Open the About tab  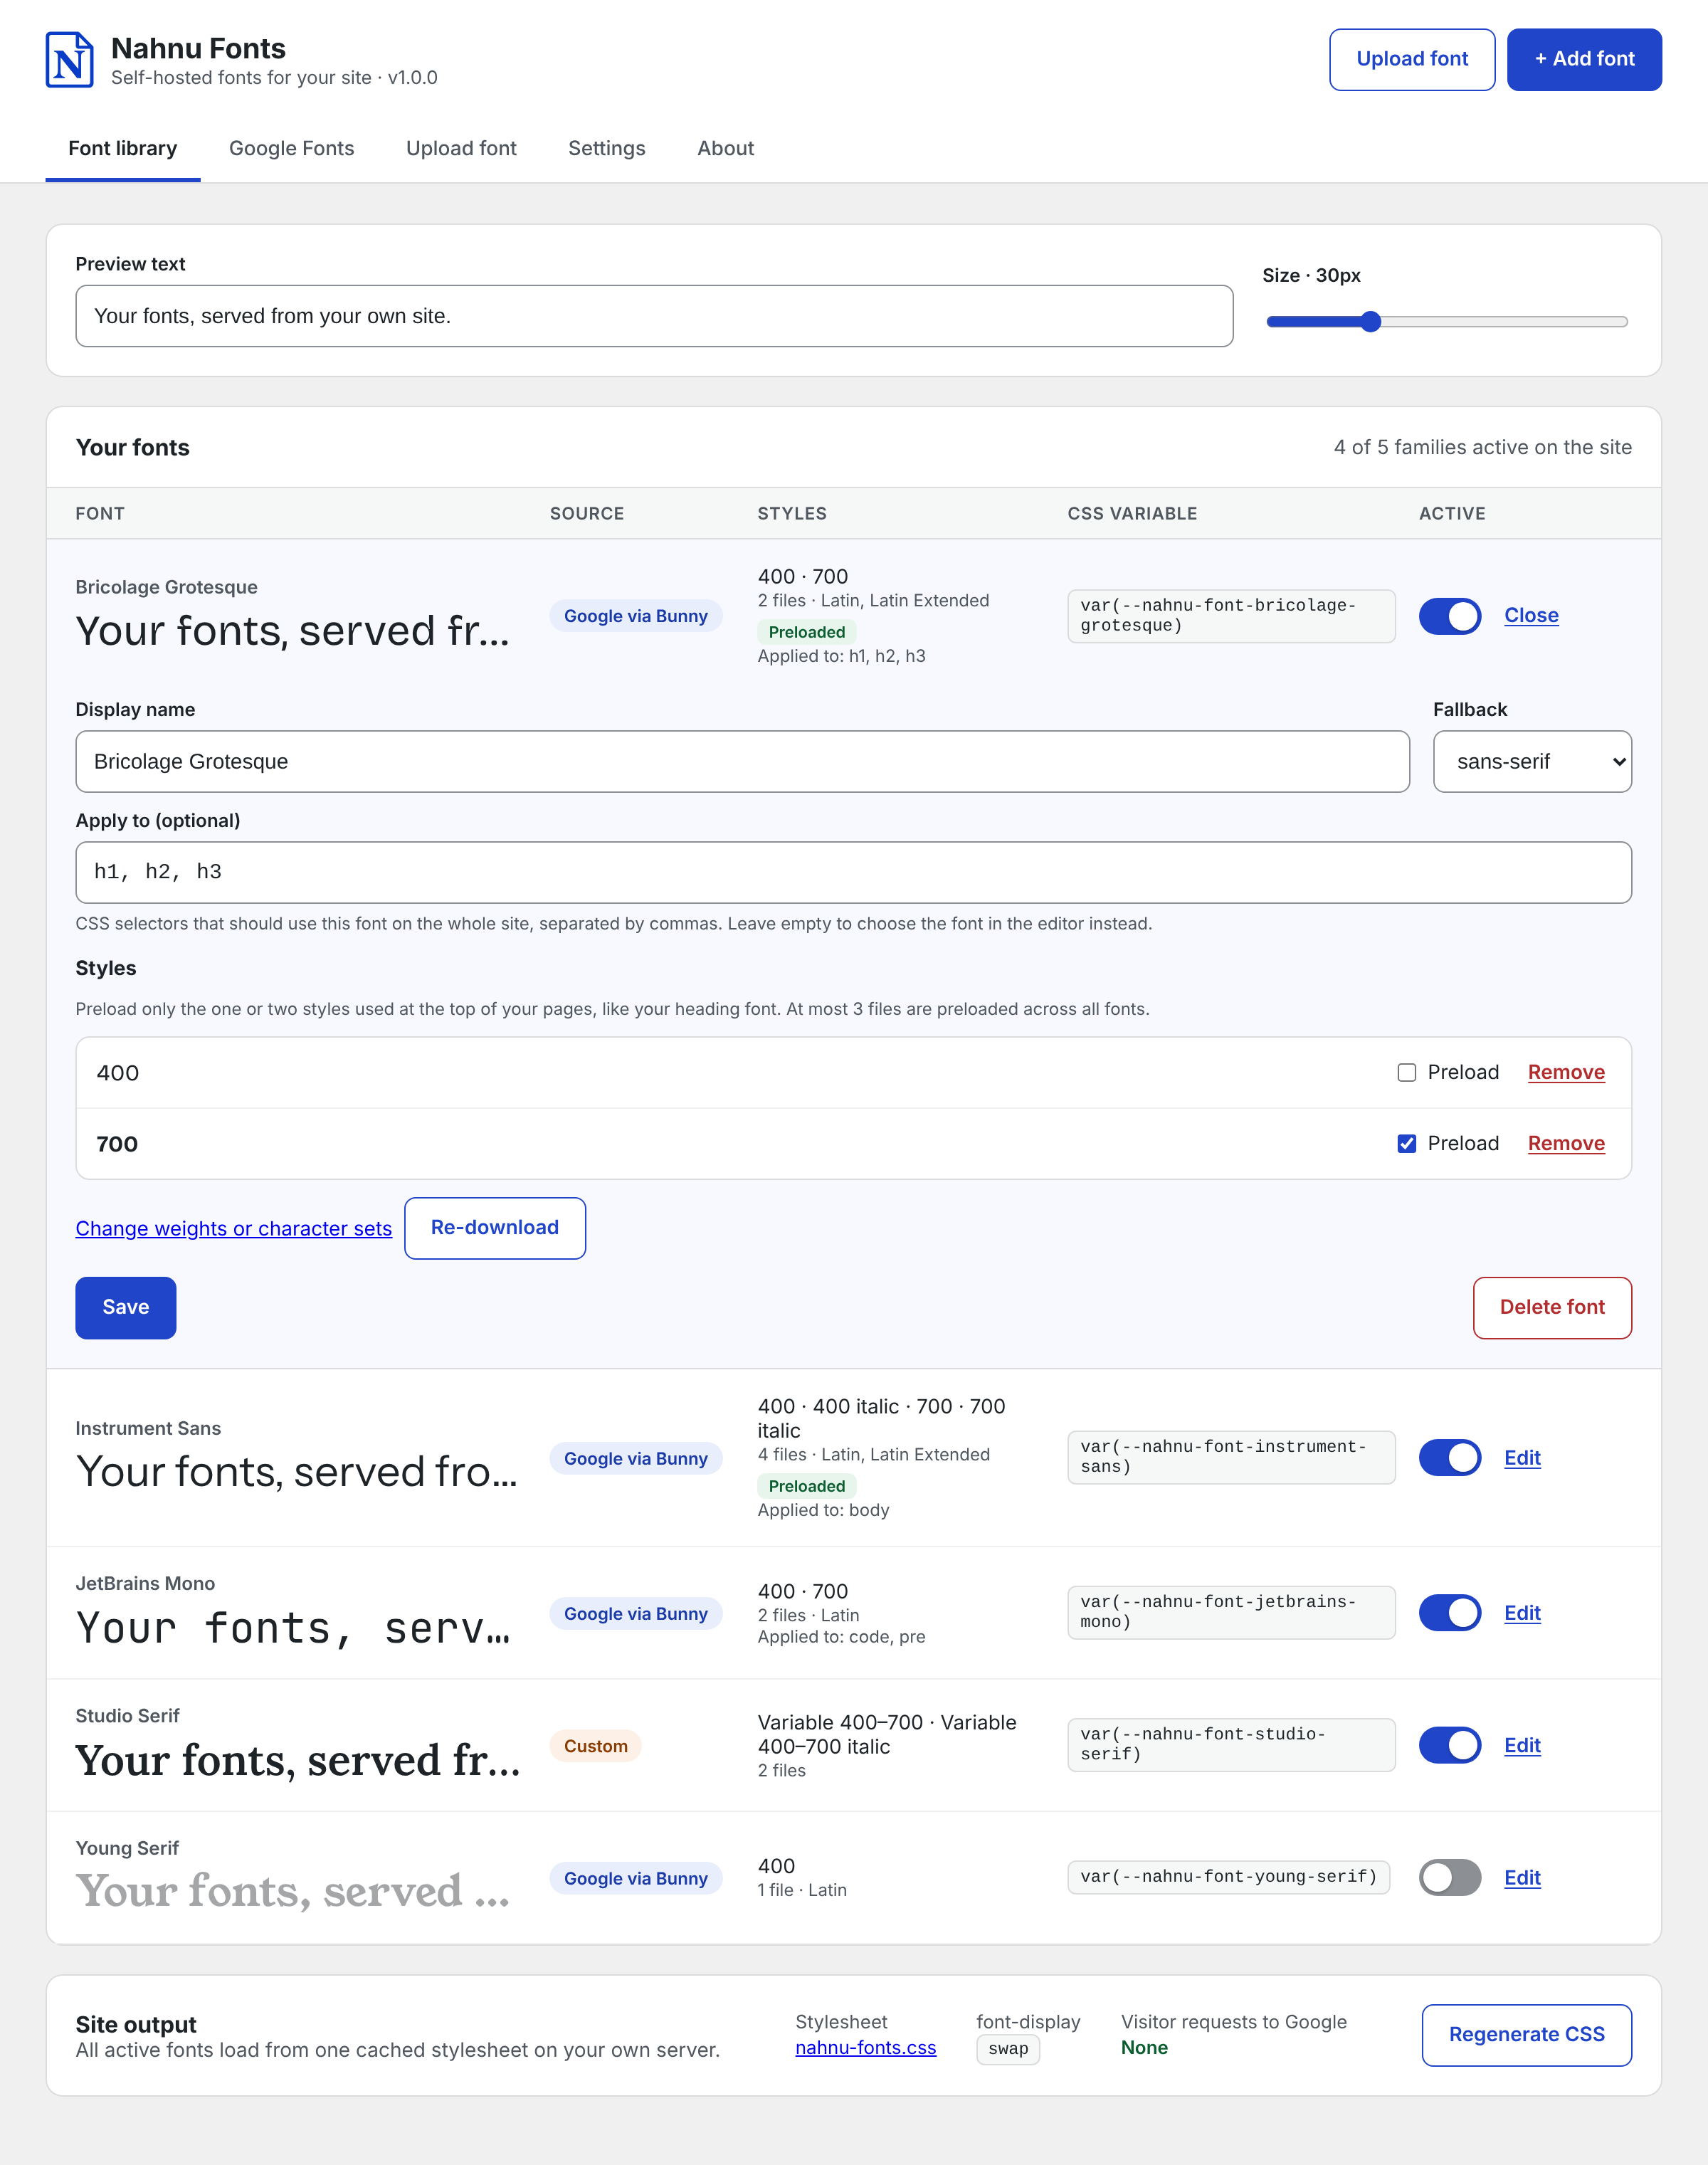pos(725,148)
